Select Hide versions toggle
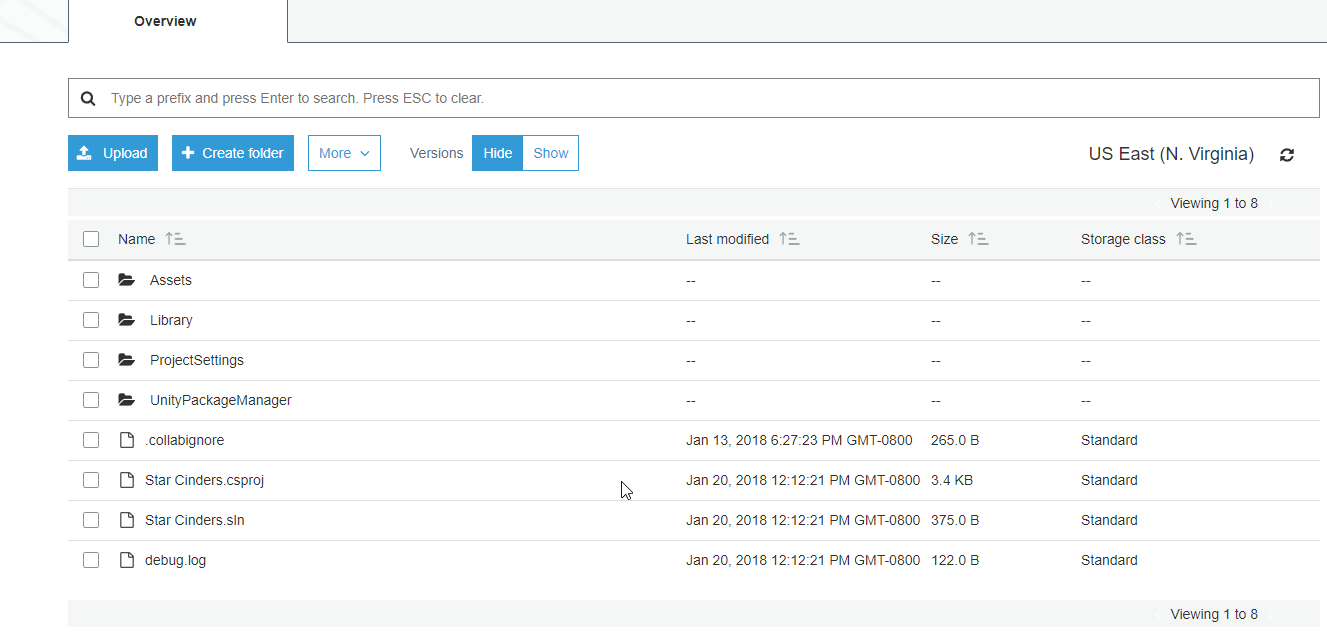Image resolution: width=1327 pixels, height=637 pixels. [497, 153]
